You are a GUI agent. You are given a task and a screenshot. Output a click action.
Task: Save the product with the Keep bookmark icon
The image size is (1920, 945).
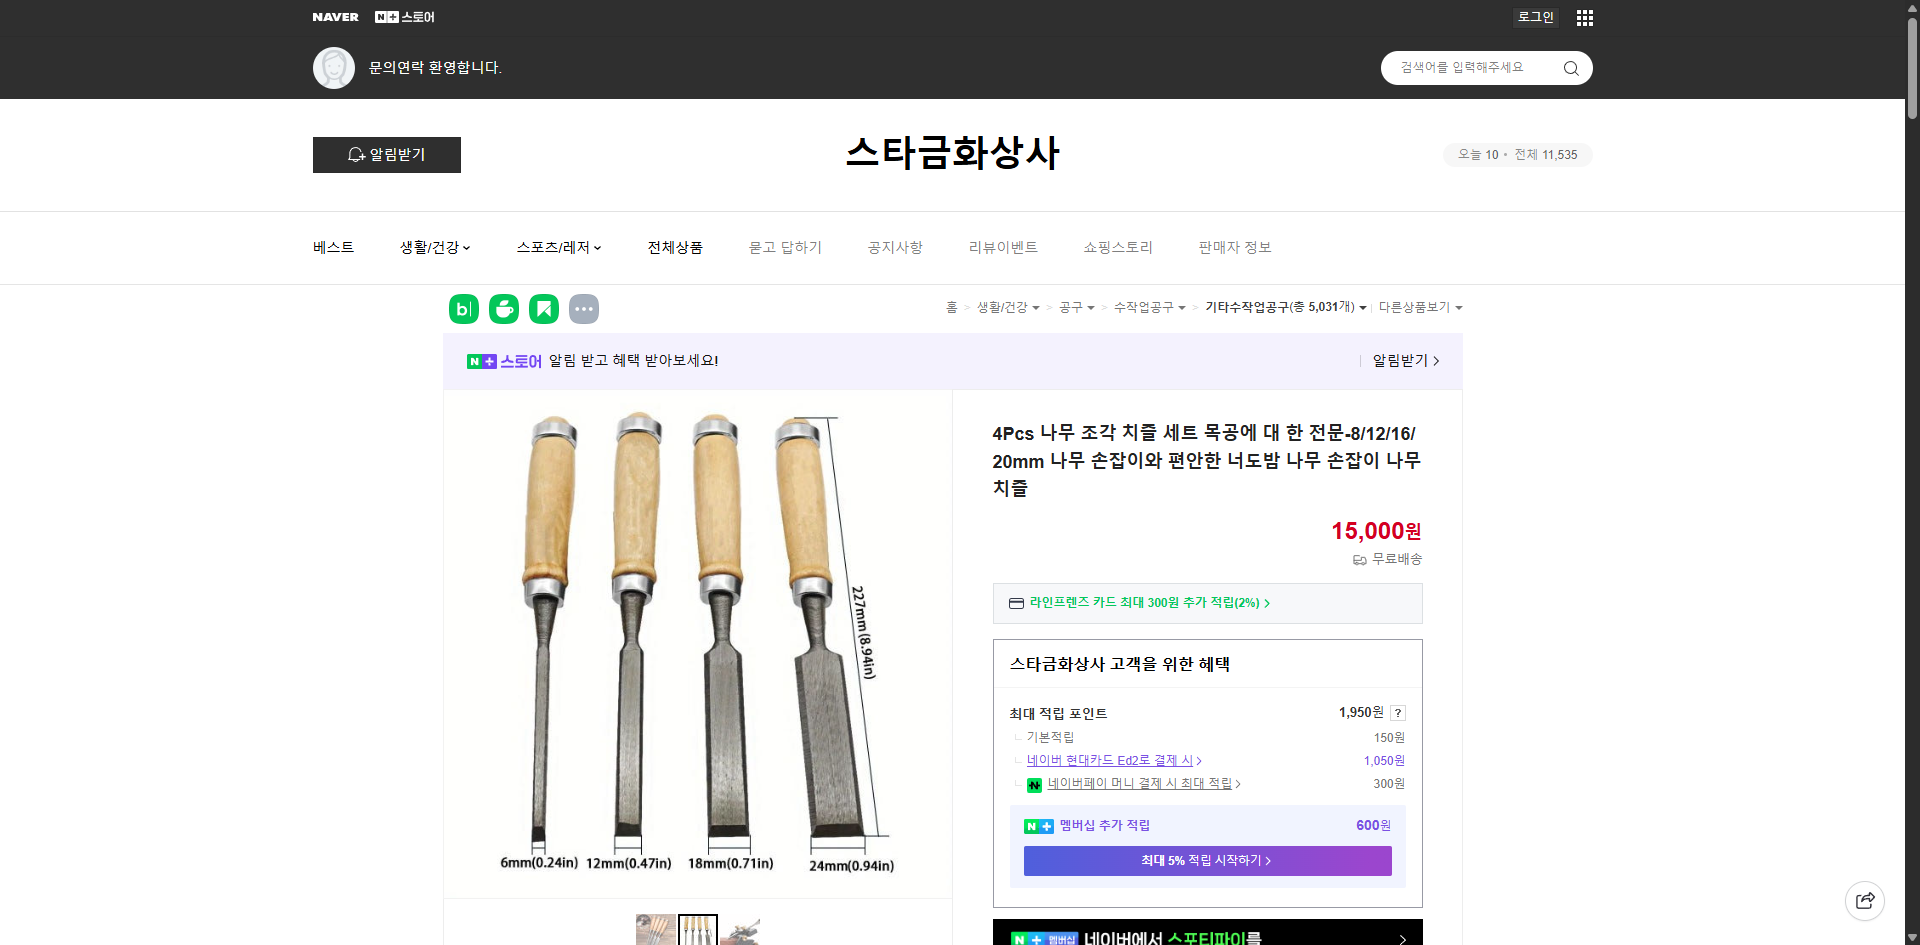coord(543,309)
